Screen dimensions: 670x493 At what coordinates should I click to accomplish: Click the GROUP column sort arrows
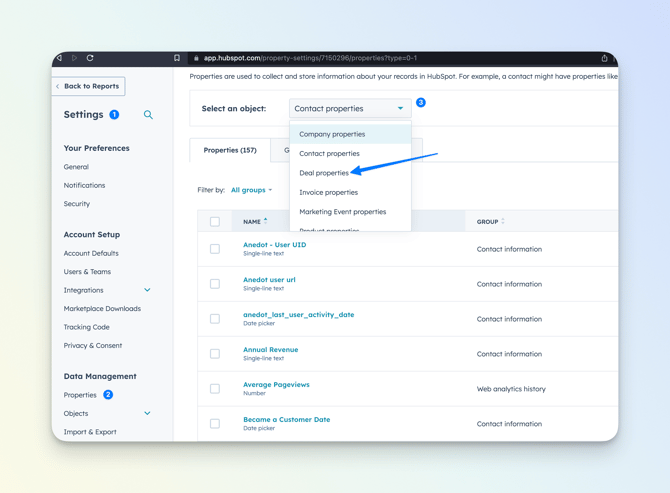(x=503, y=221)
